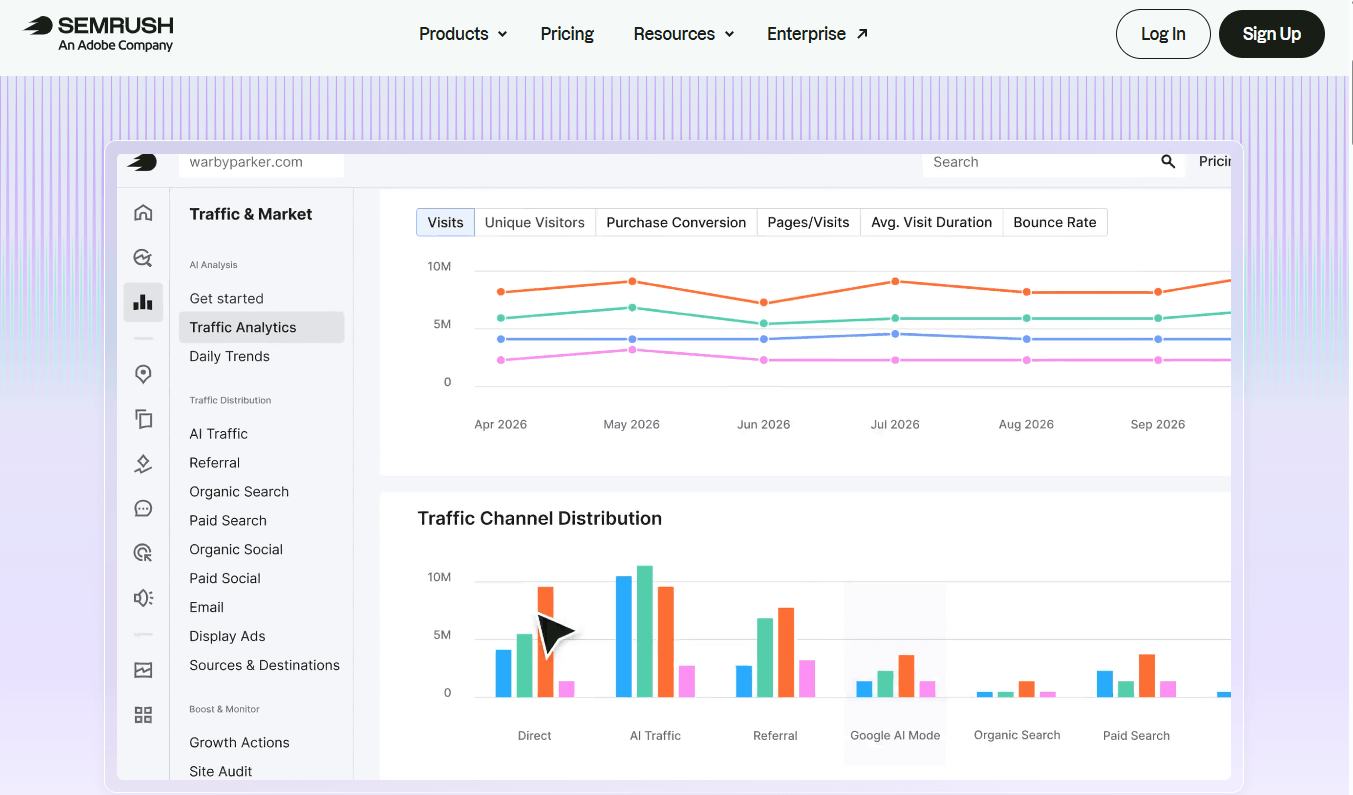Expand the Resources dropdown chevron

[x=729, y=34]
